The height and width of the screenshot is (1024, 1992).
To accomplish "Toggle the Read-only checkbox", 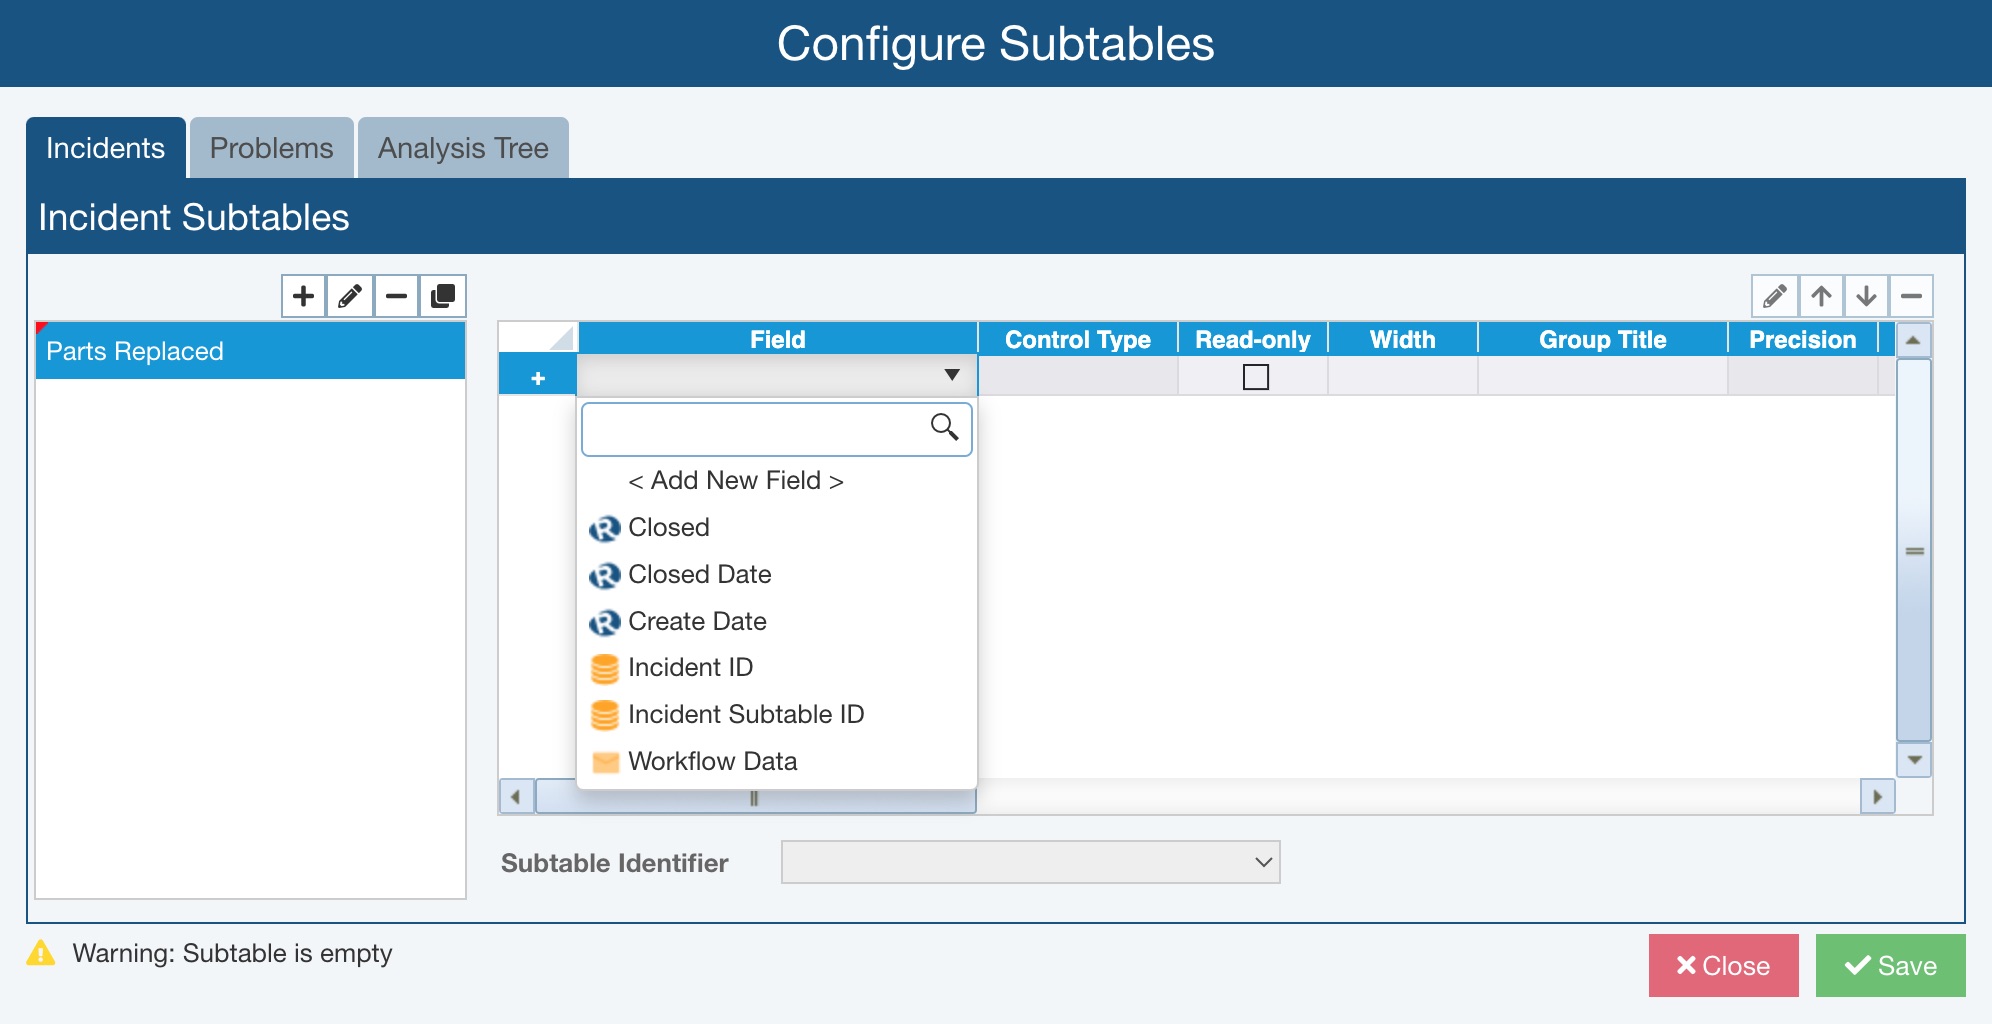I will [x=1255, y=377].
